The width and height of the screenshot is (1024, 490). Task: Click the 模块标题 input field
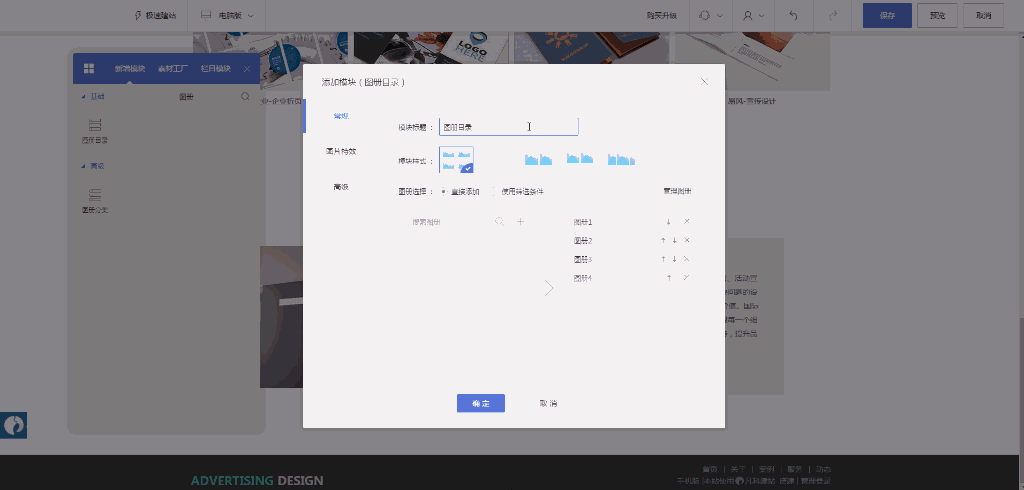[x=509, y=127]
